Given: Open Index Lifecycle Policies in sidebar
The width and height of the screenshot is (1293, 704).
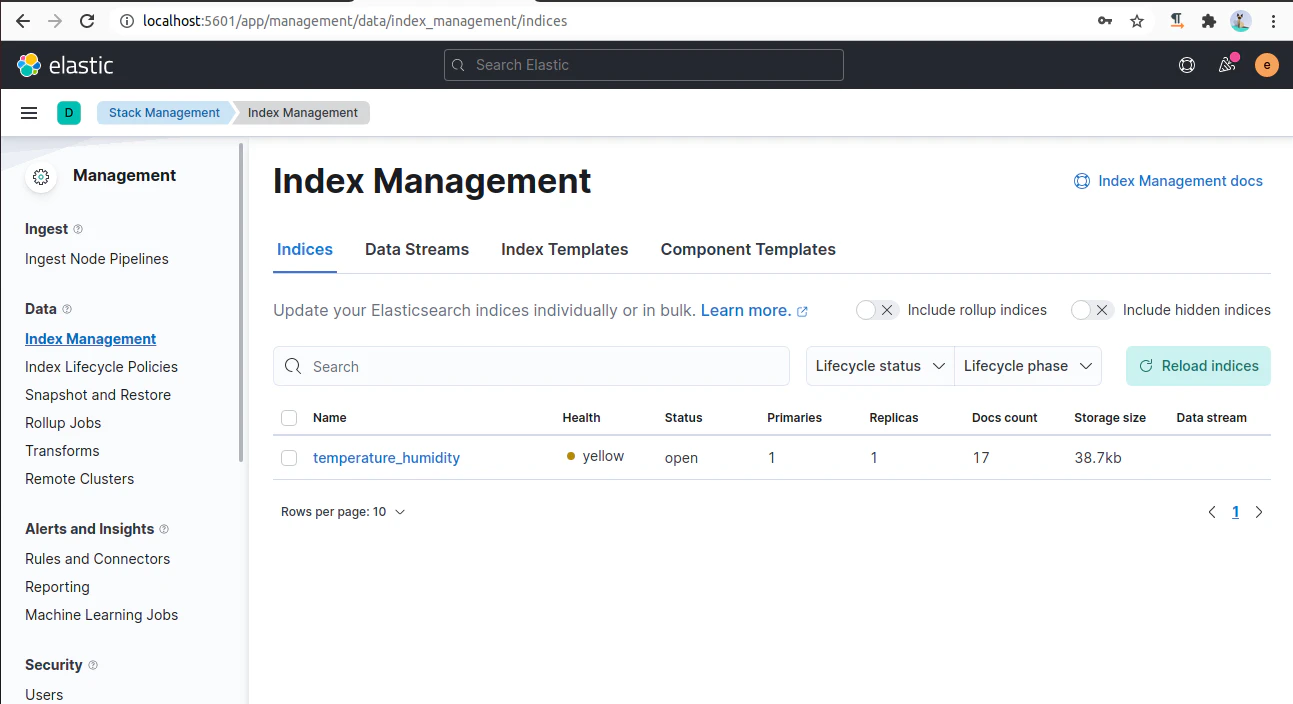Looking at the screenshot, I should (x=101, y=367).
